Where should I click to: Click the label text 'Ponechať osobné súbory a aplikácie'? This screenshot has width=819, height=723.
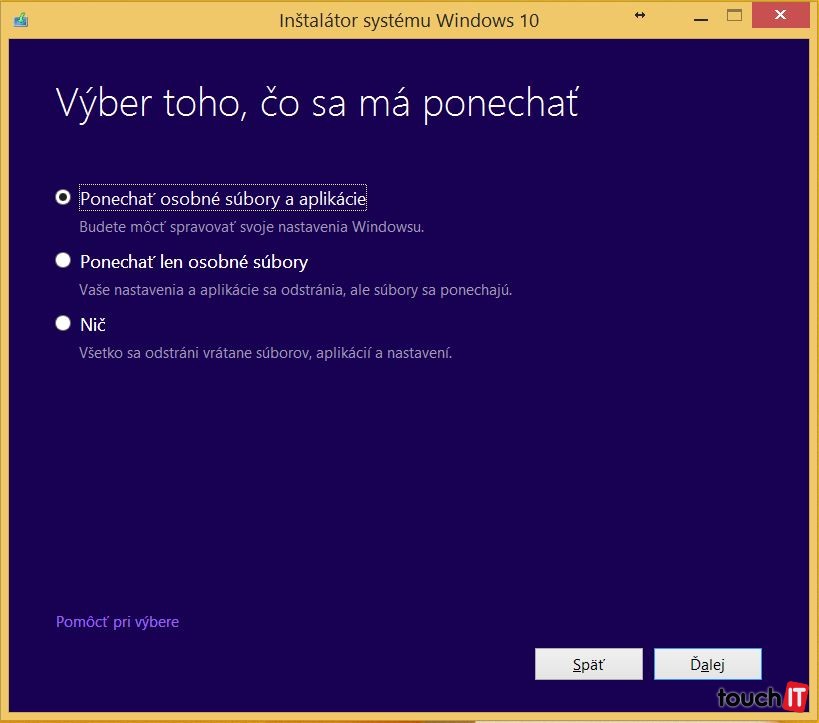(223, 199)
